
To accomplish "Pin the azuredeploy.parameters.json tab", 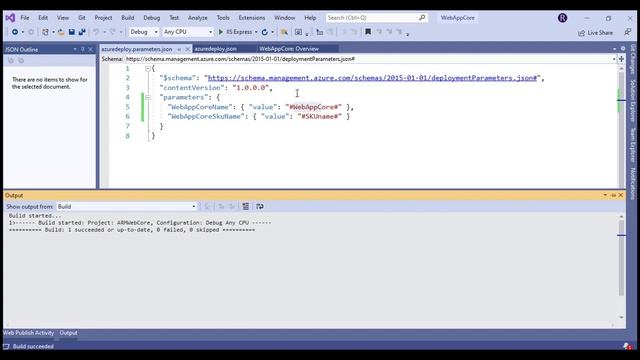I will (179, 49).
